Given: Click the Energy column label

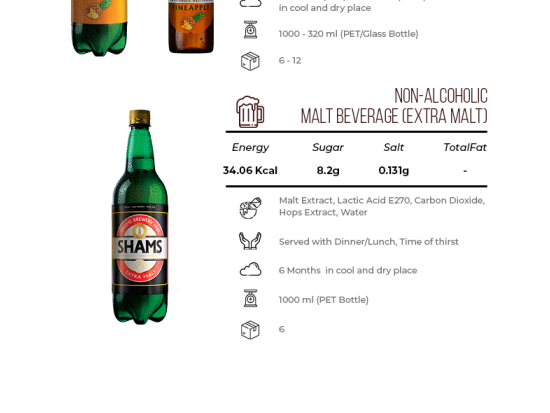Looking at the screenshot, I should (250, 147).
